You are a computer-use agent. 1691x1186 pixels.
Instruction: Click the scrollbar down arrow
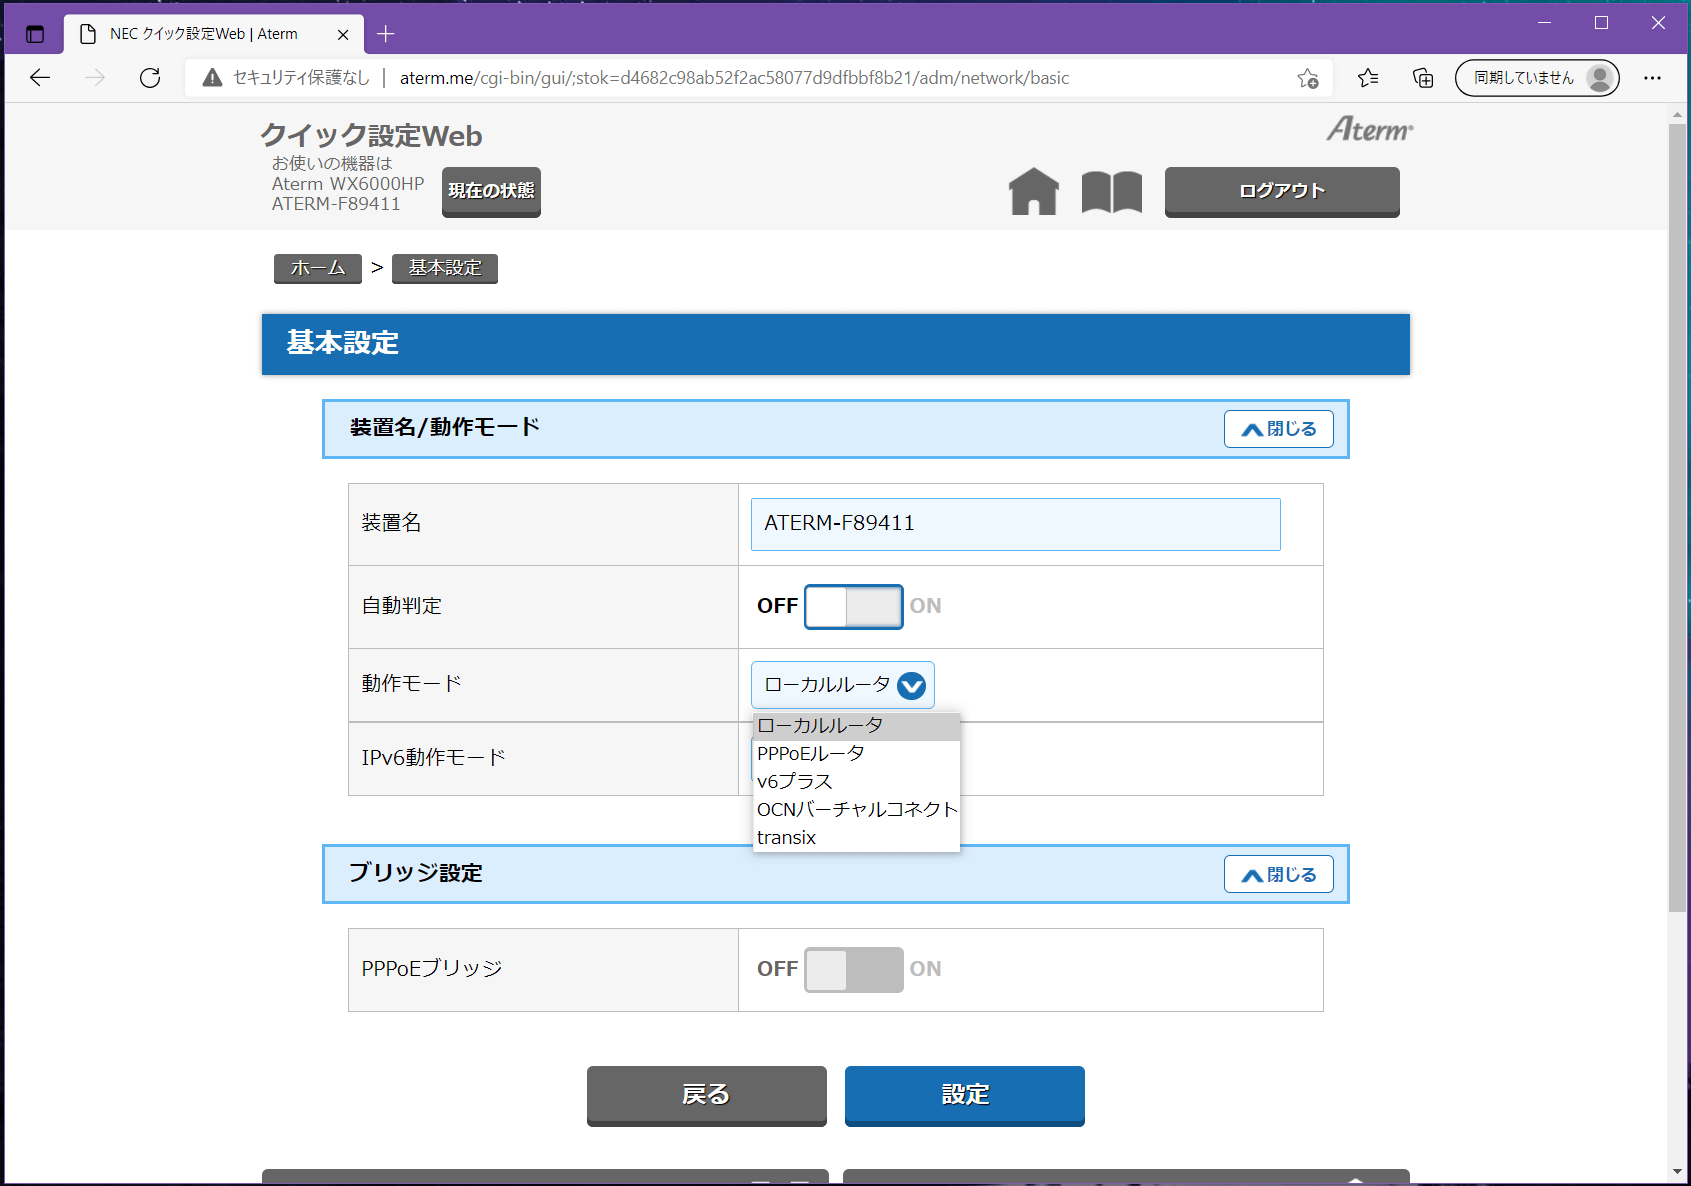click(1677, 1172)
